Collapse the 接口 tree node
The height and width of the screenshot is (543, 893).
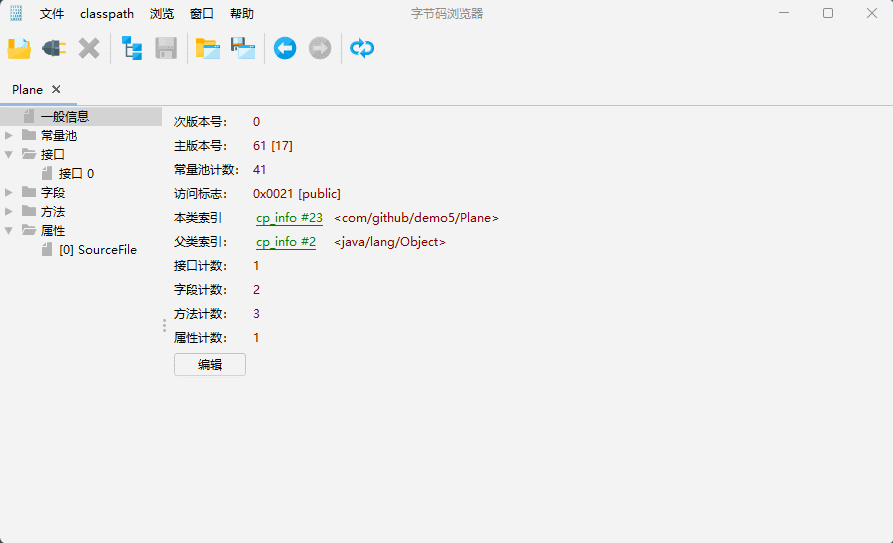(9, 154)
